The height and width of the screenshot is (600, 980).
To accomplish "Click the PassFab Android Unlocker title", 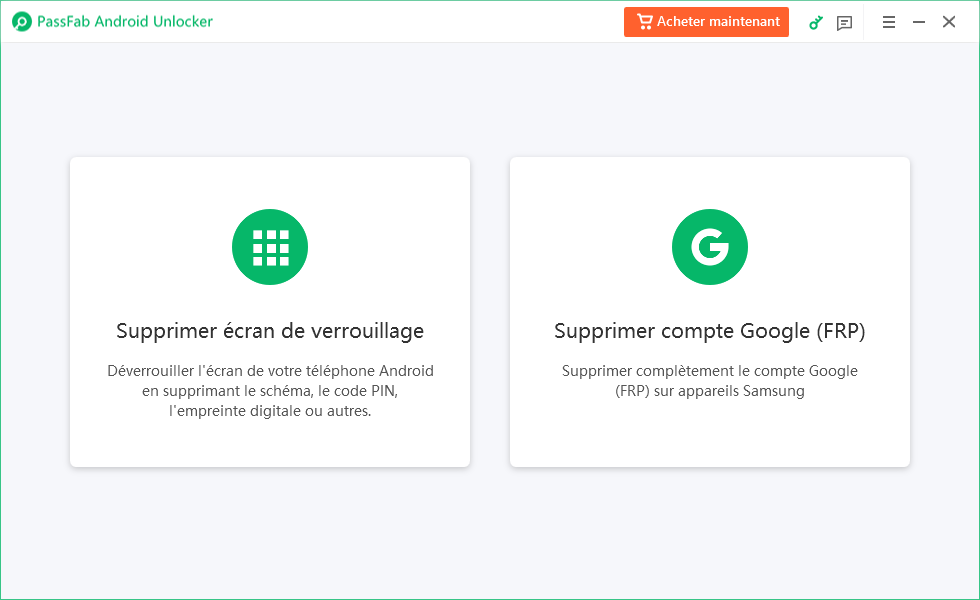I will [x=125, y=22].
